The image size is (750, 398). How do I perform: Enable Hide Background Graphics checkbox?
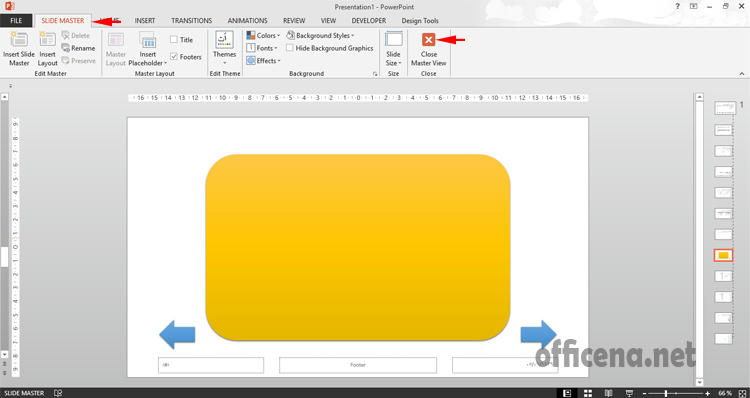tap(289, 48)
